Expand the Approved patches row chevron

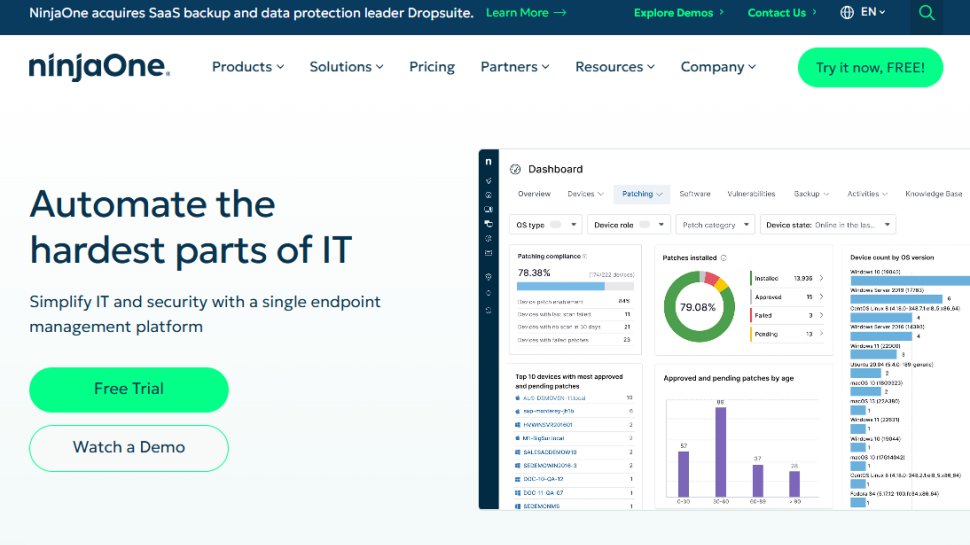(822, 297)
